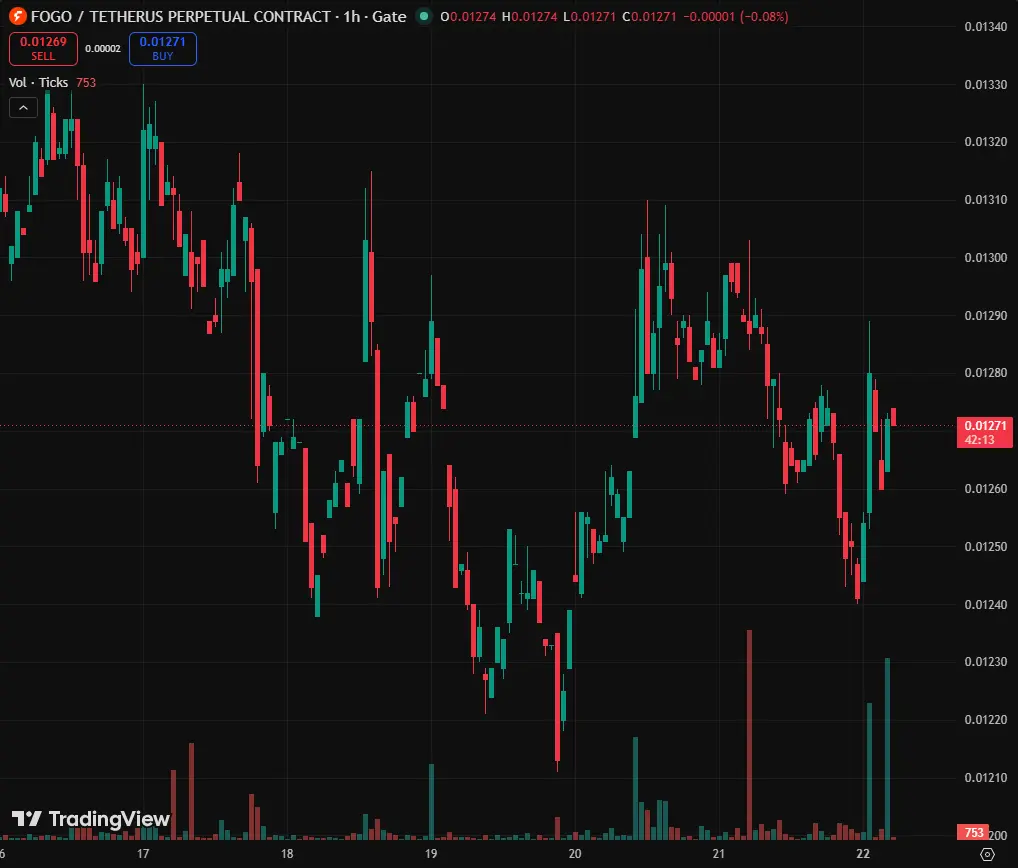The image size is (1018, 868).
Task: Click date 21 on the time axis
Action: point(719,854)
